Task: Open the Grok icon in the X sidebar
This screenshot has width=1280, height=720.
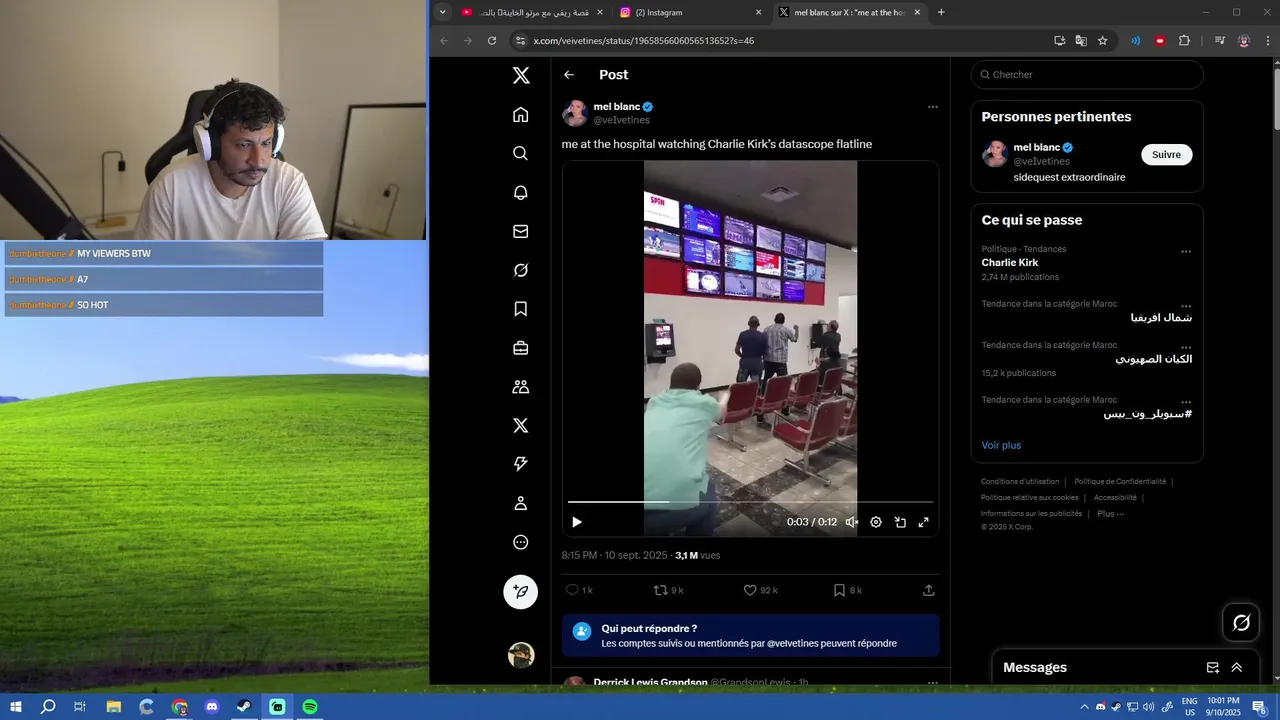Action: [520, 270]
